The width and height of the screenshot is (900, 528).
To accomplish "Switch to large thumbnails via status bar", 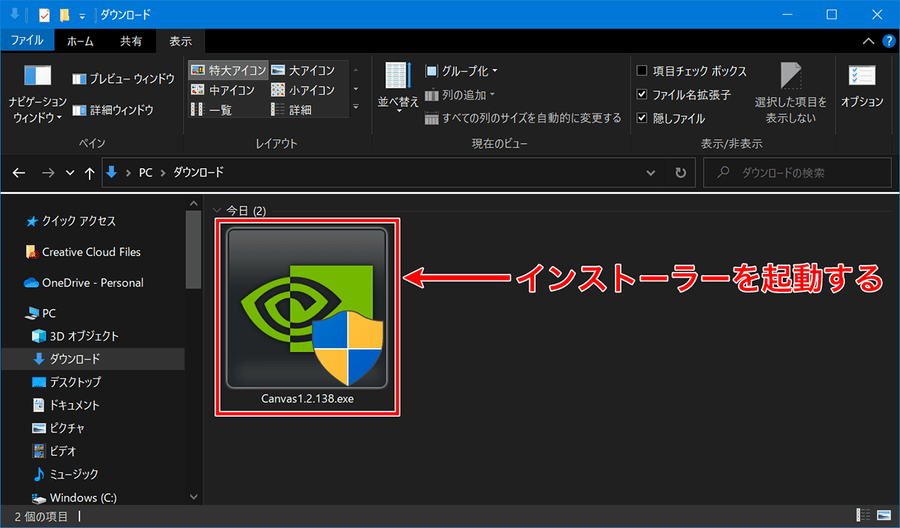I will [884, 515].
